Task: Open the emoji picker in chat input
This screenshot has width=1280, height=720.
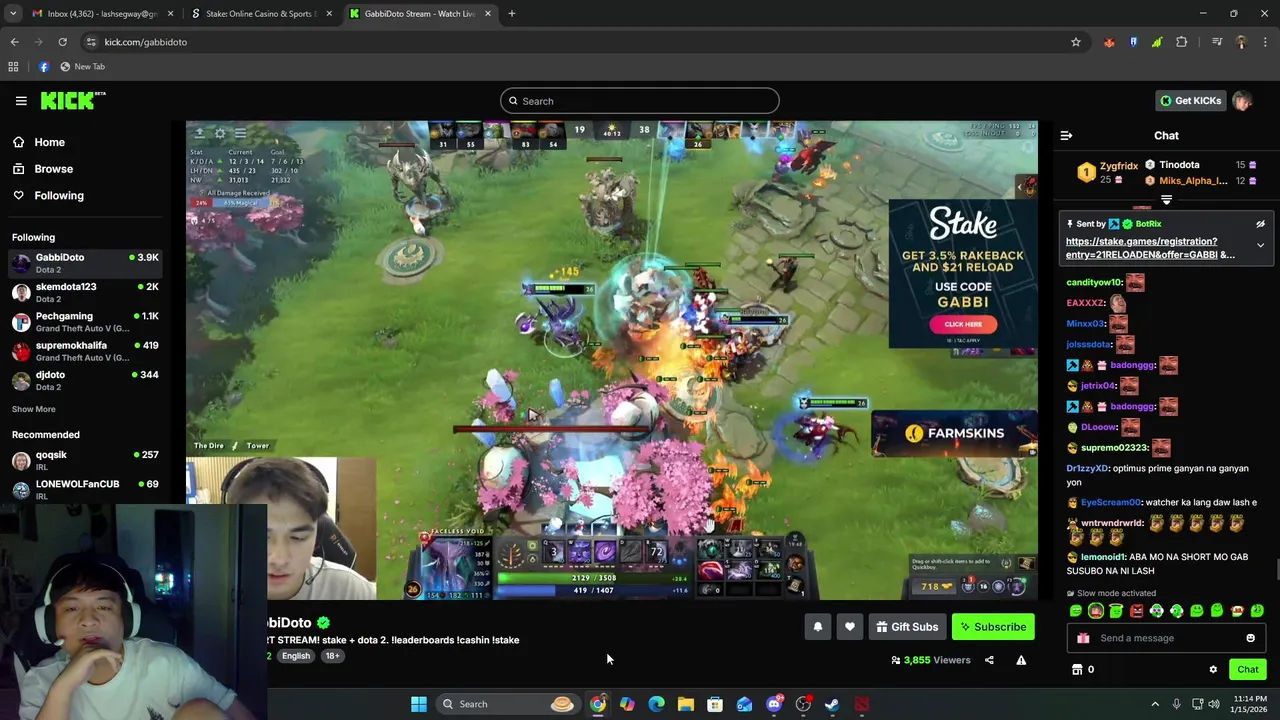Action: coord(1250,638)
